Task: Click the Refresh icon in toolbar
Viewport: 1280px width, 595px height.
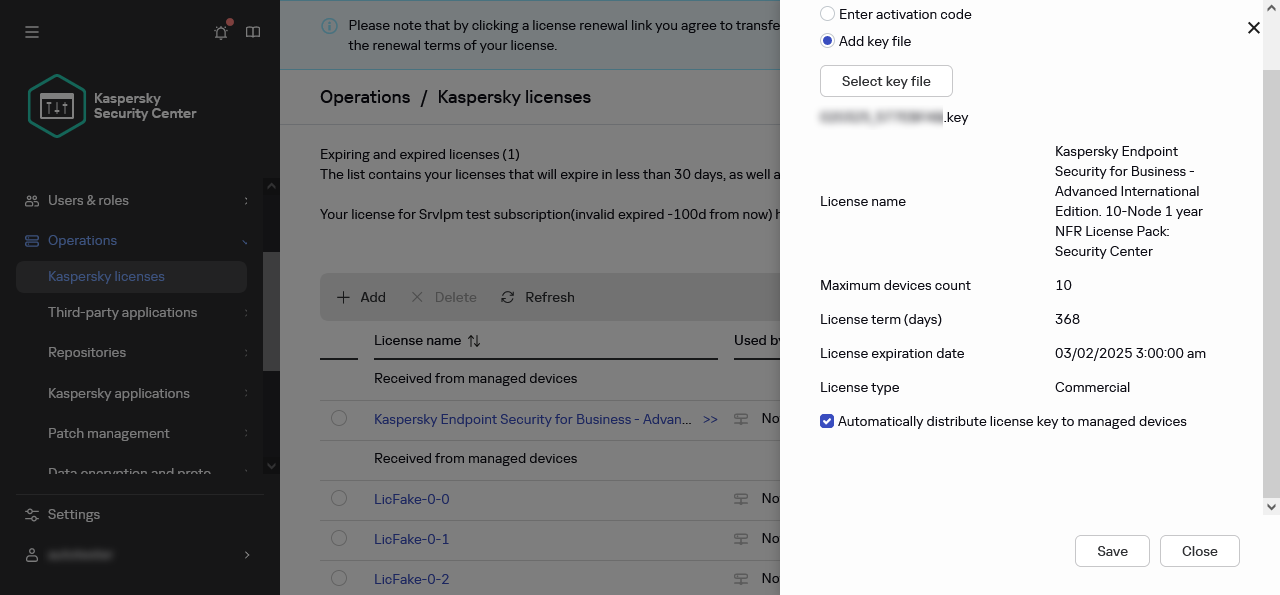Action: tap(508, 297)
